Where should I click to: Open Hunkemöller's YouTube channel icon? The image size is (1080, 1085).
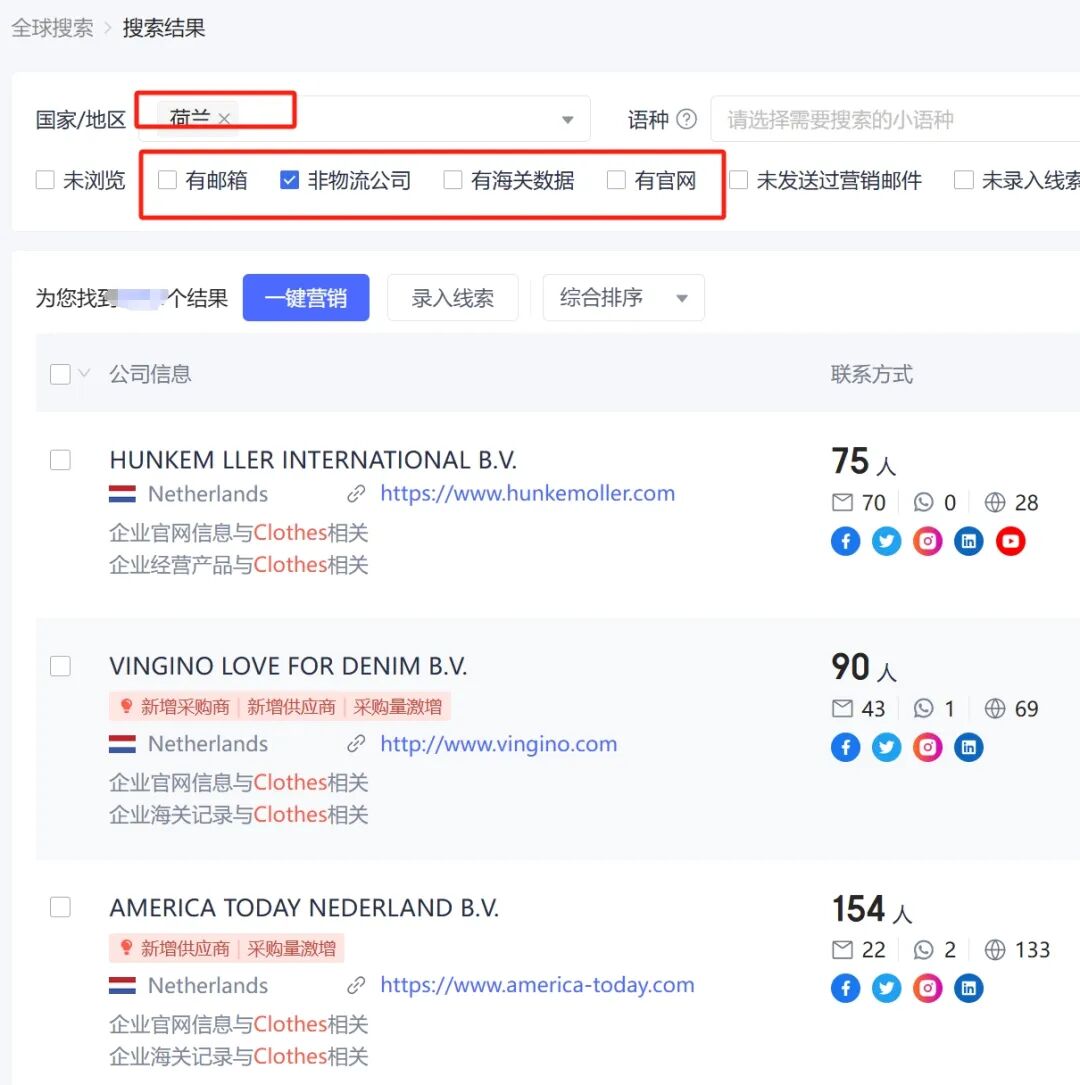[1010, 541]
